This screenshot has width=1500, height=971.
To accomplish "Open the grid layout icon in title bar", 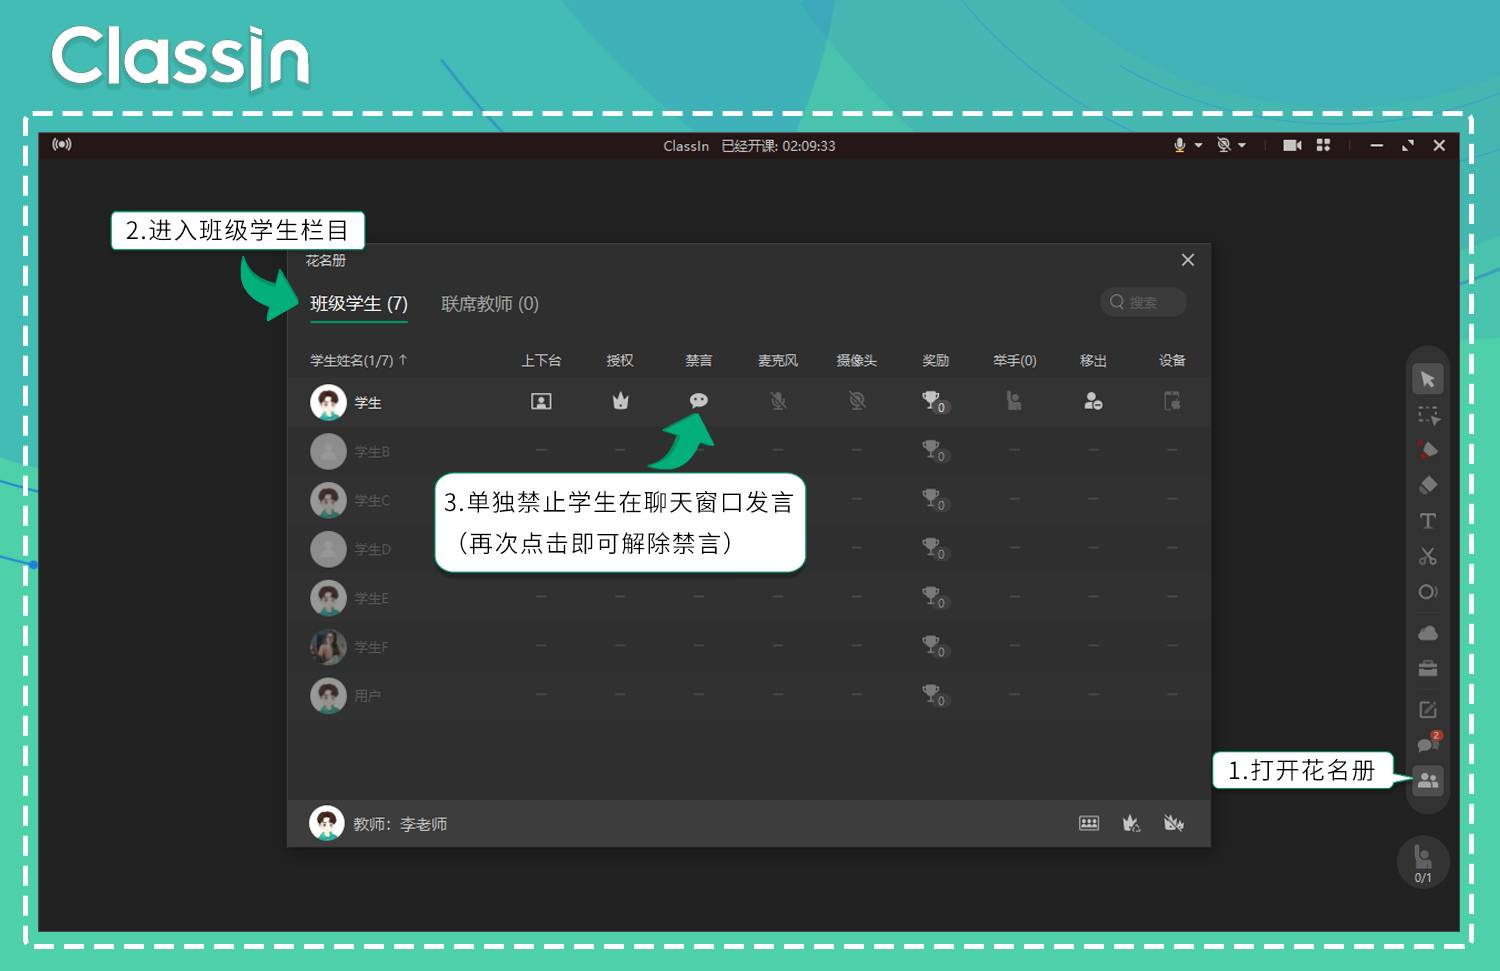I will pyautogui.click(x=1323, y=145).
